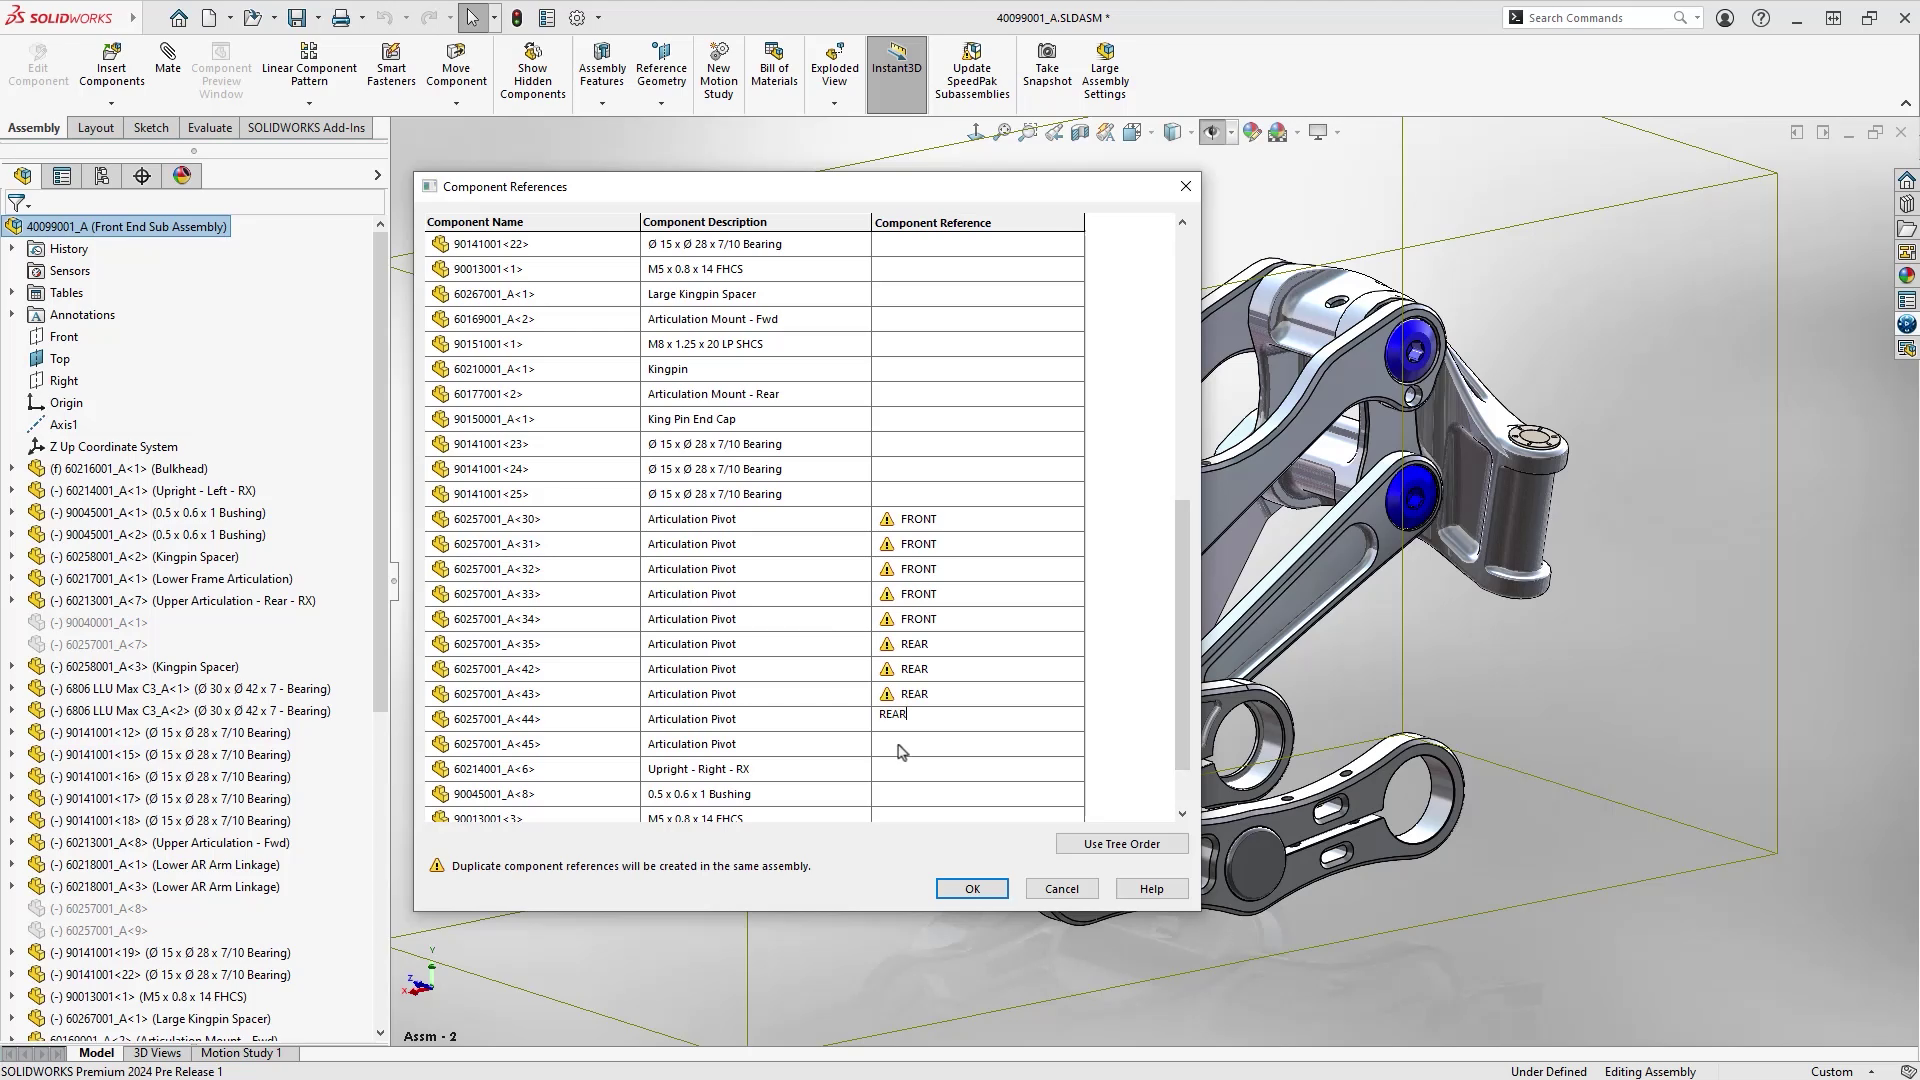1920x1080 pixels.
Task: Expand the Annotations tree folder
Action: click(x=12, y=315)
